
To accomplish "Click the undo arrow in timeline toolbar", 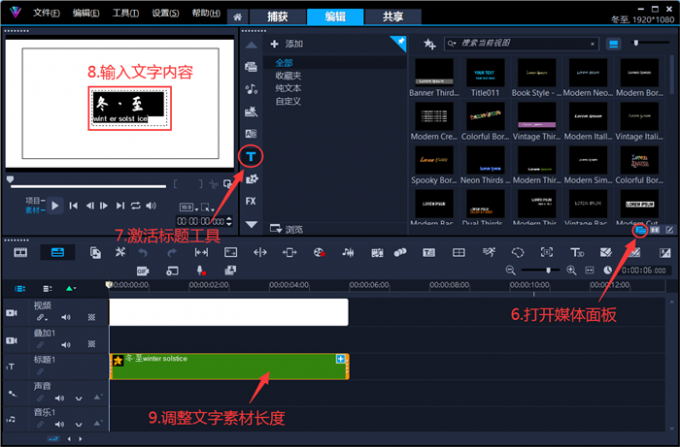I will click(143, 252).
